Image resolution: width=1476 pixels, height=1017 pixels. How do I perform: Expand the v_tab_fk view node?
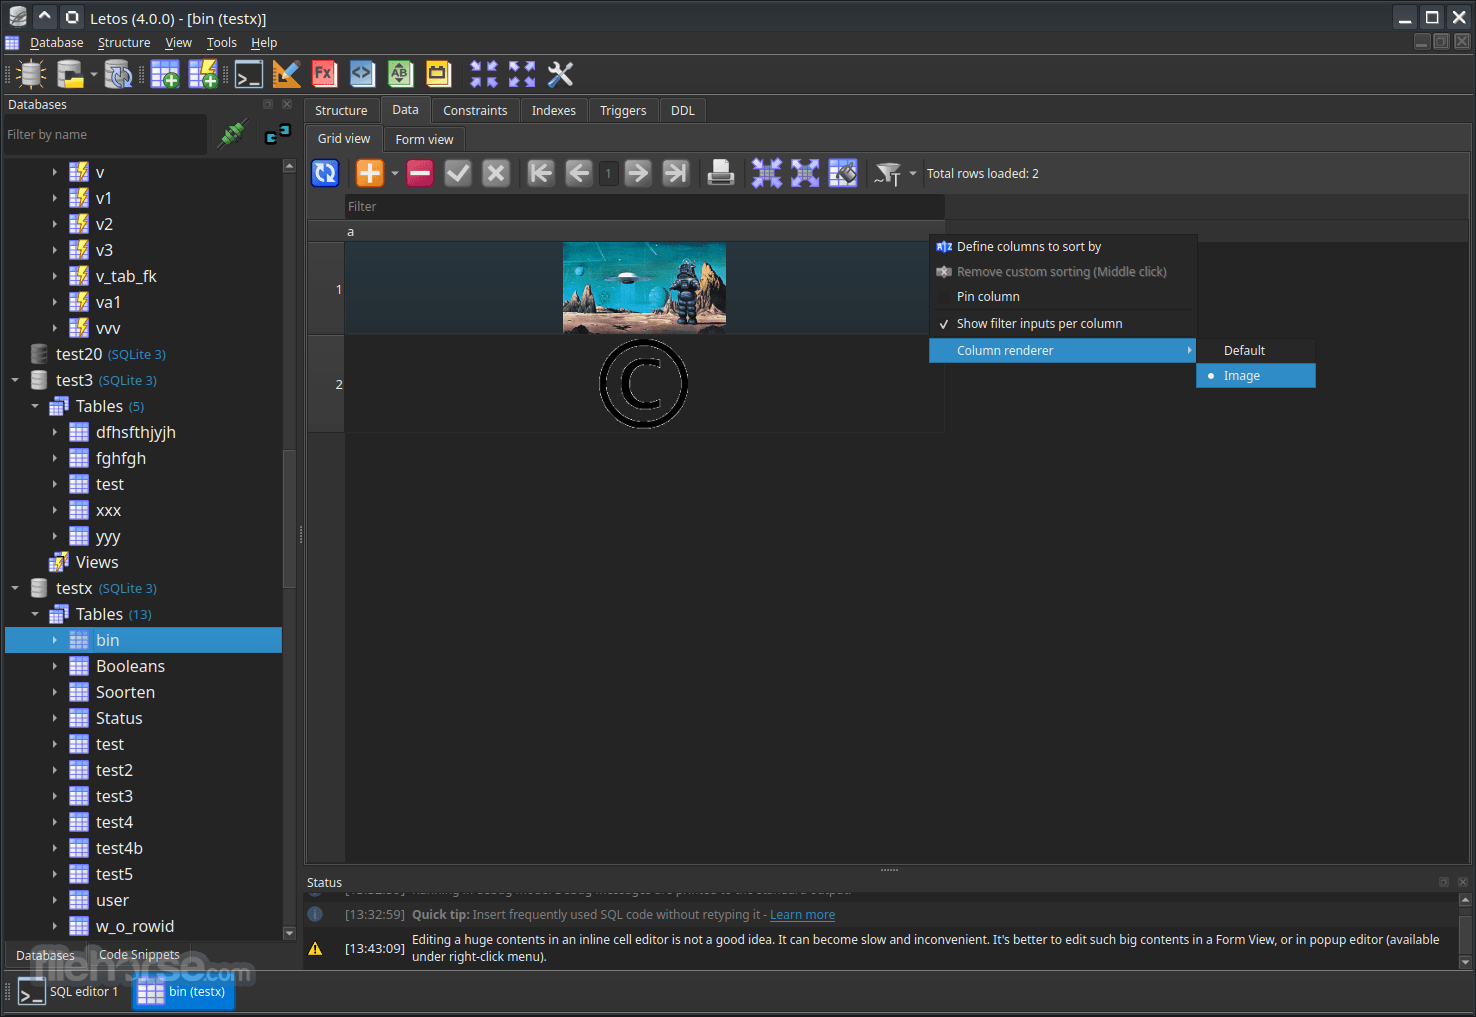tap(55, 276)
